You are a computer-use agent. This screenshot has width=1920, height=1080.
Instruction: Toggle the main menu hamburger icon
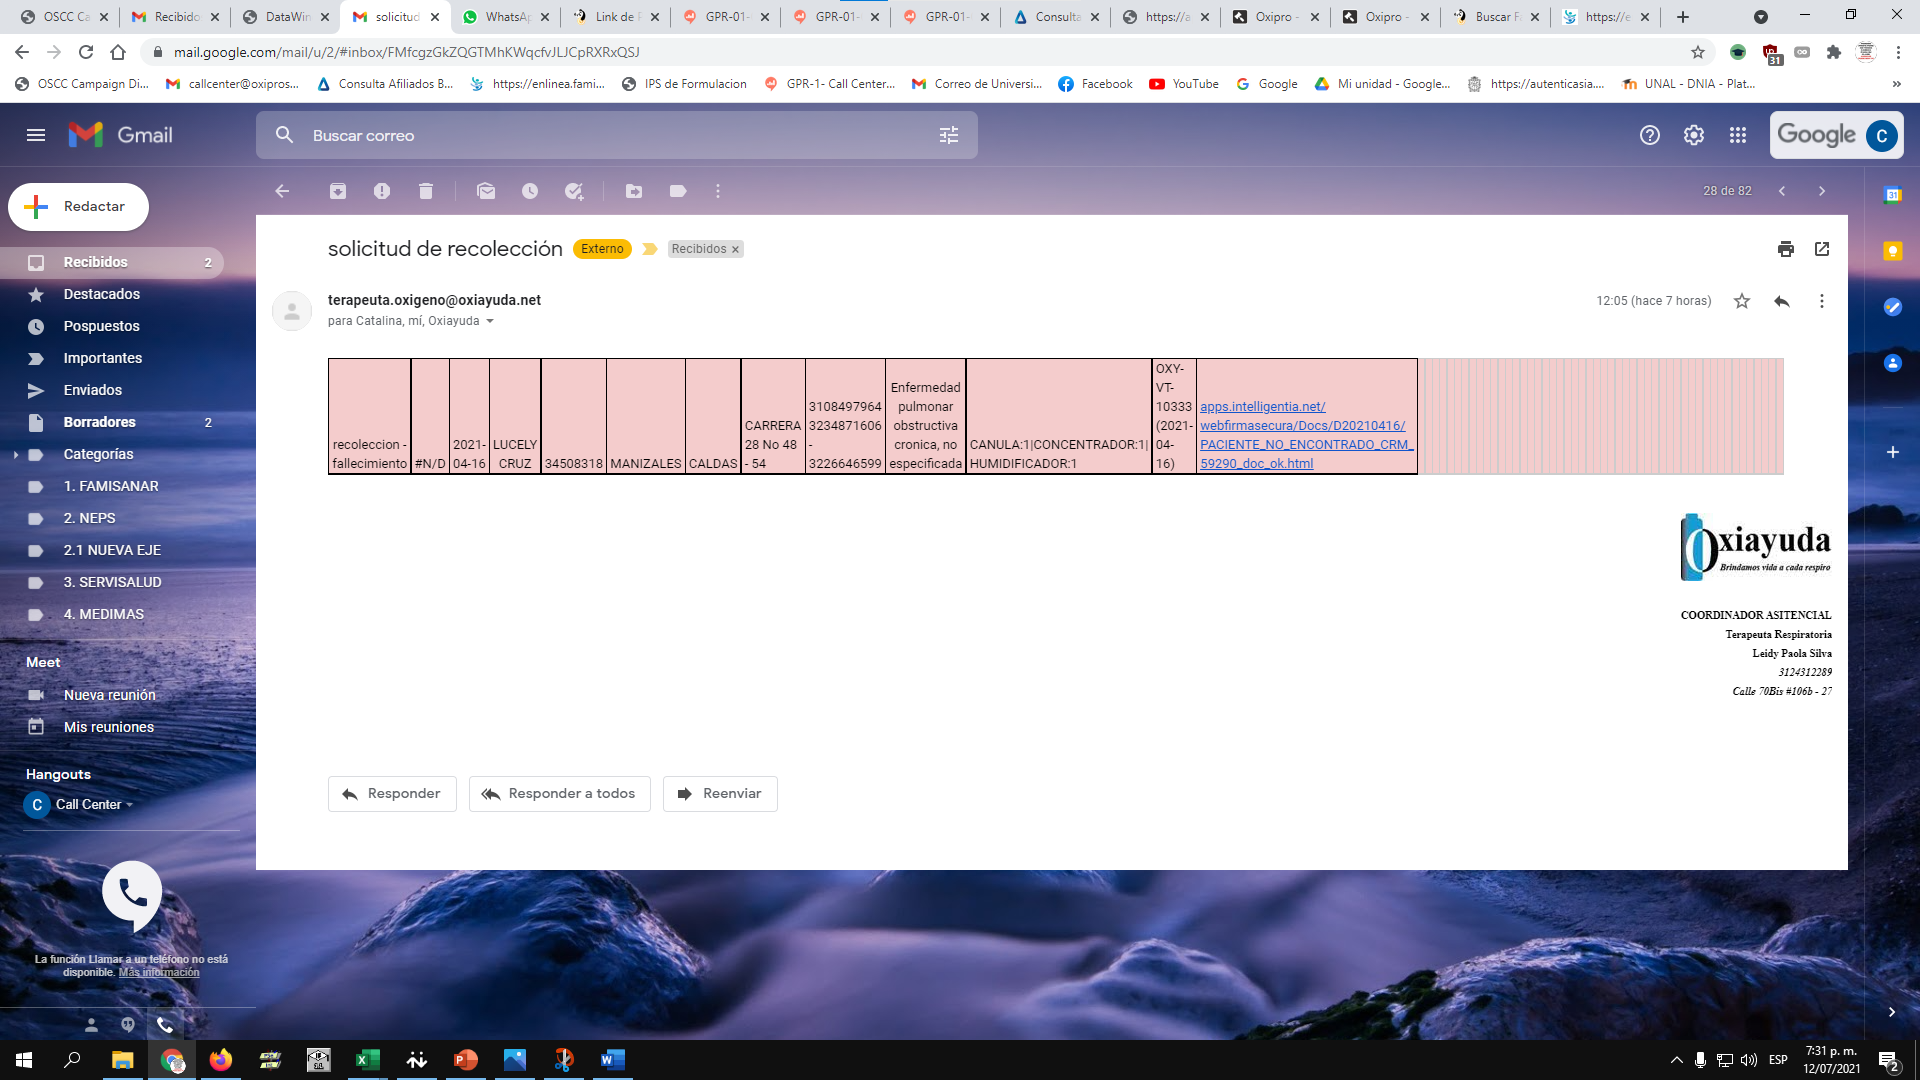pos(36,135)
